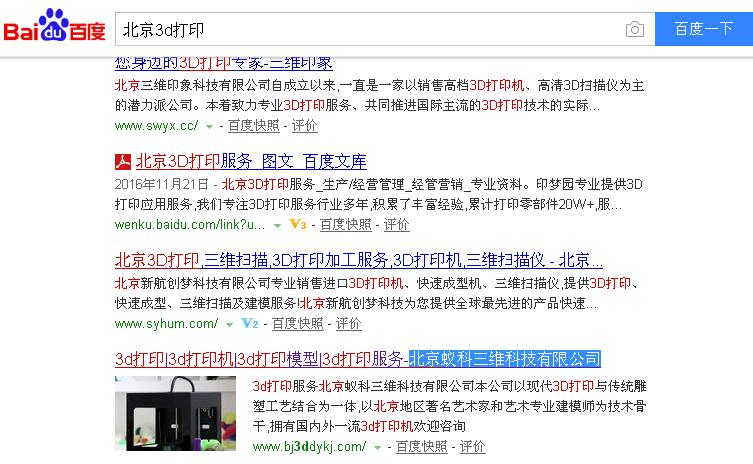Click the www.swyx.cc/ URL text

pyautogui.click(x=156, y=126)
